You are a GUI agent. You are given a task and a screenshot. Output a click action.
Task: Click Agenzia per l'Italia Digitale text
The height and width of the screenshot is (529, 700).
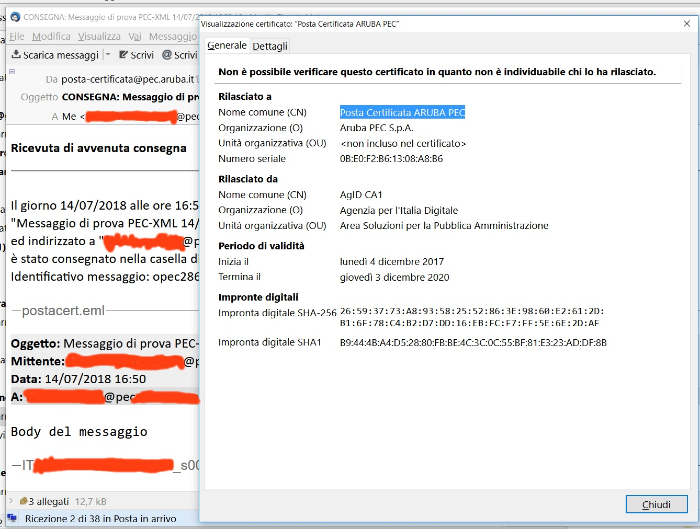(399, 210)
